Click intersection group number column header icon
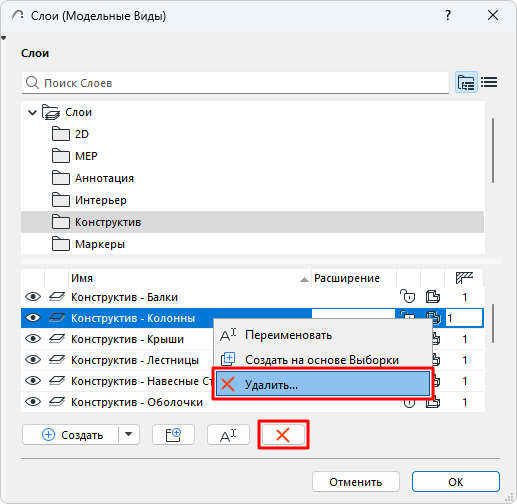This screenshot has height=504, width=517. [x=464, y=278]
